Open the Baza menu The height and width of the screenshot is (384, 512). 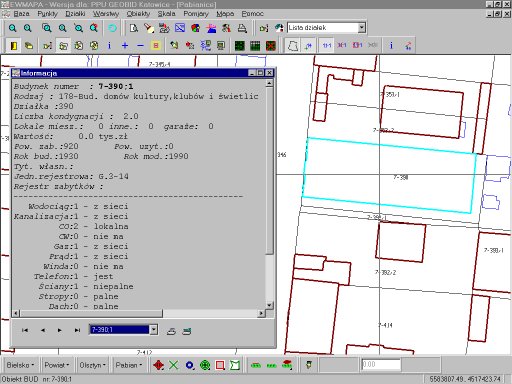click(21, 14)
